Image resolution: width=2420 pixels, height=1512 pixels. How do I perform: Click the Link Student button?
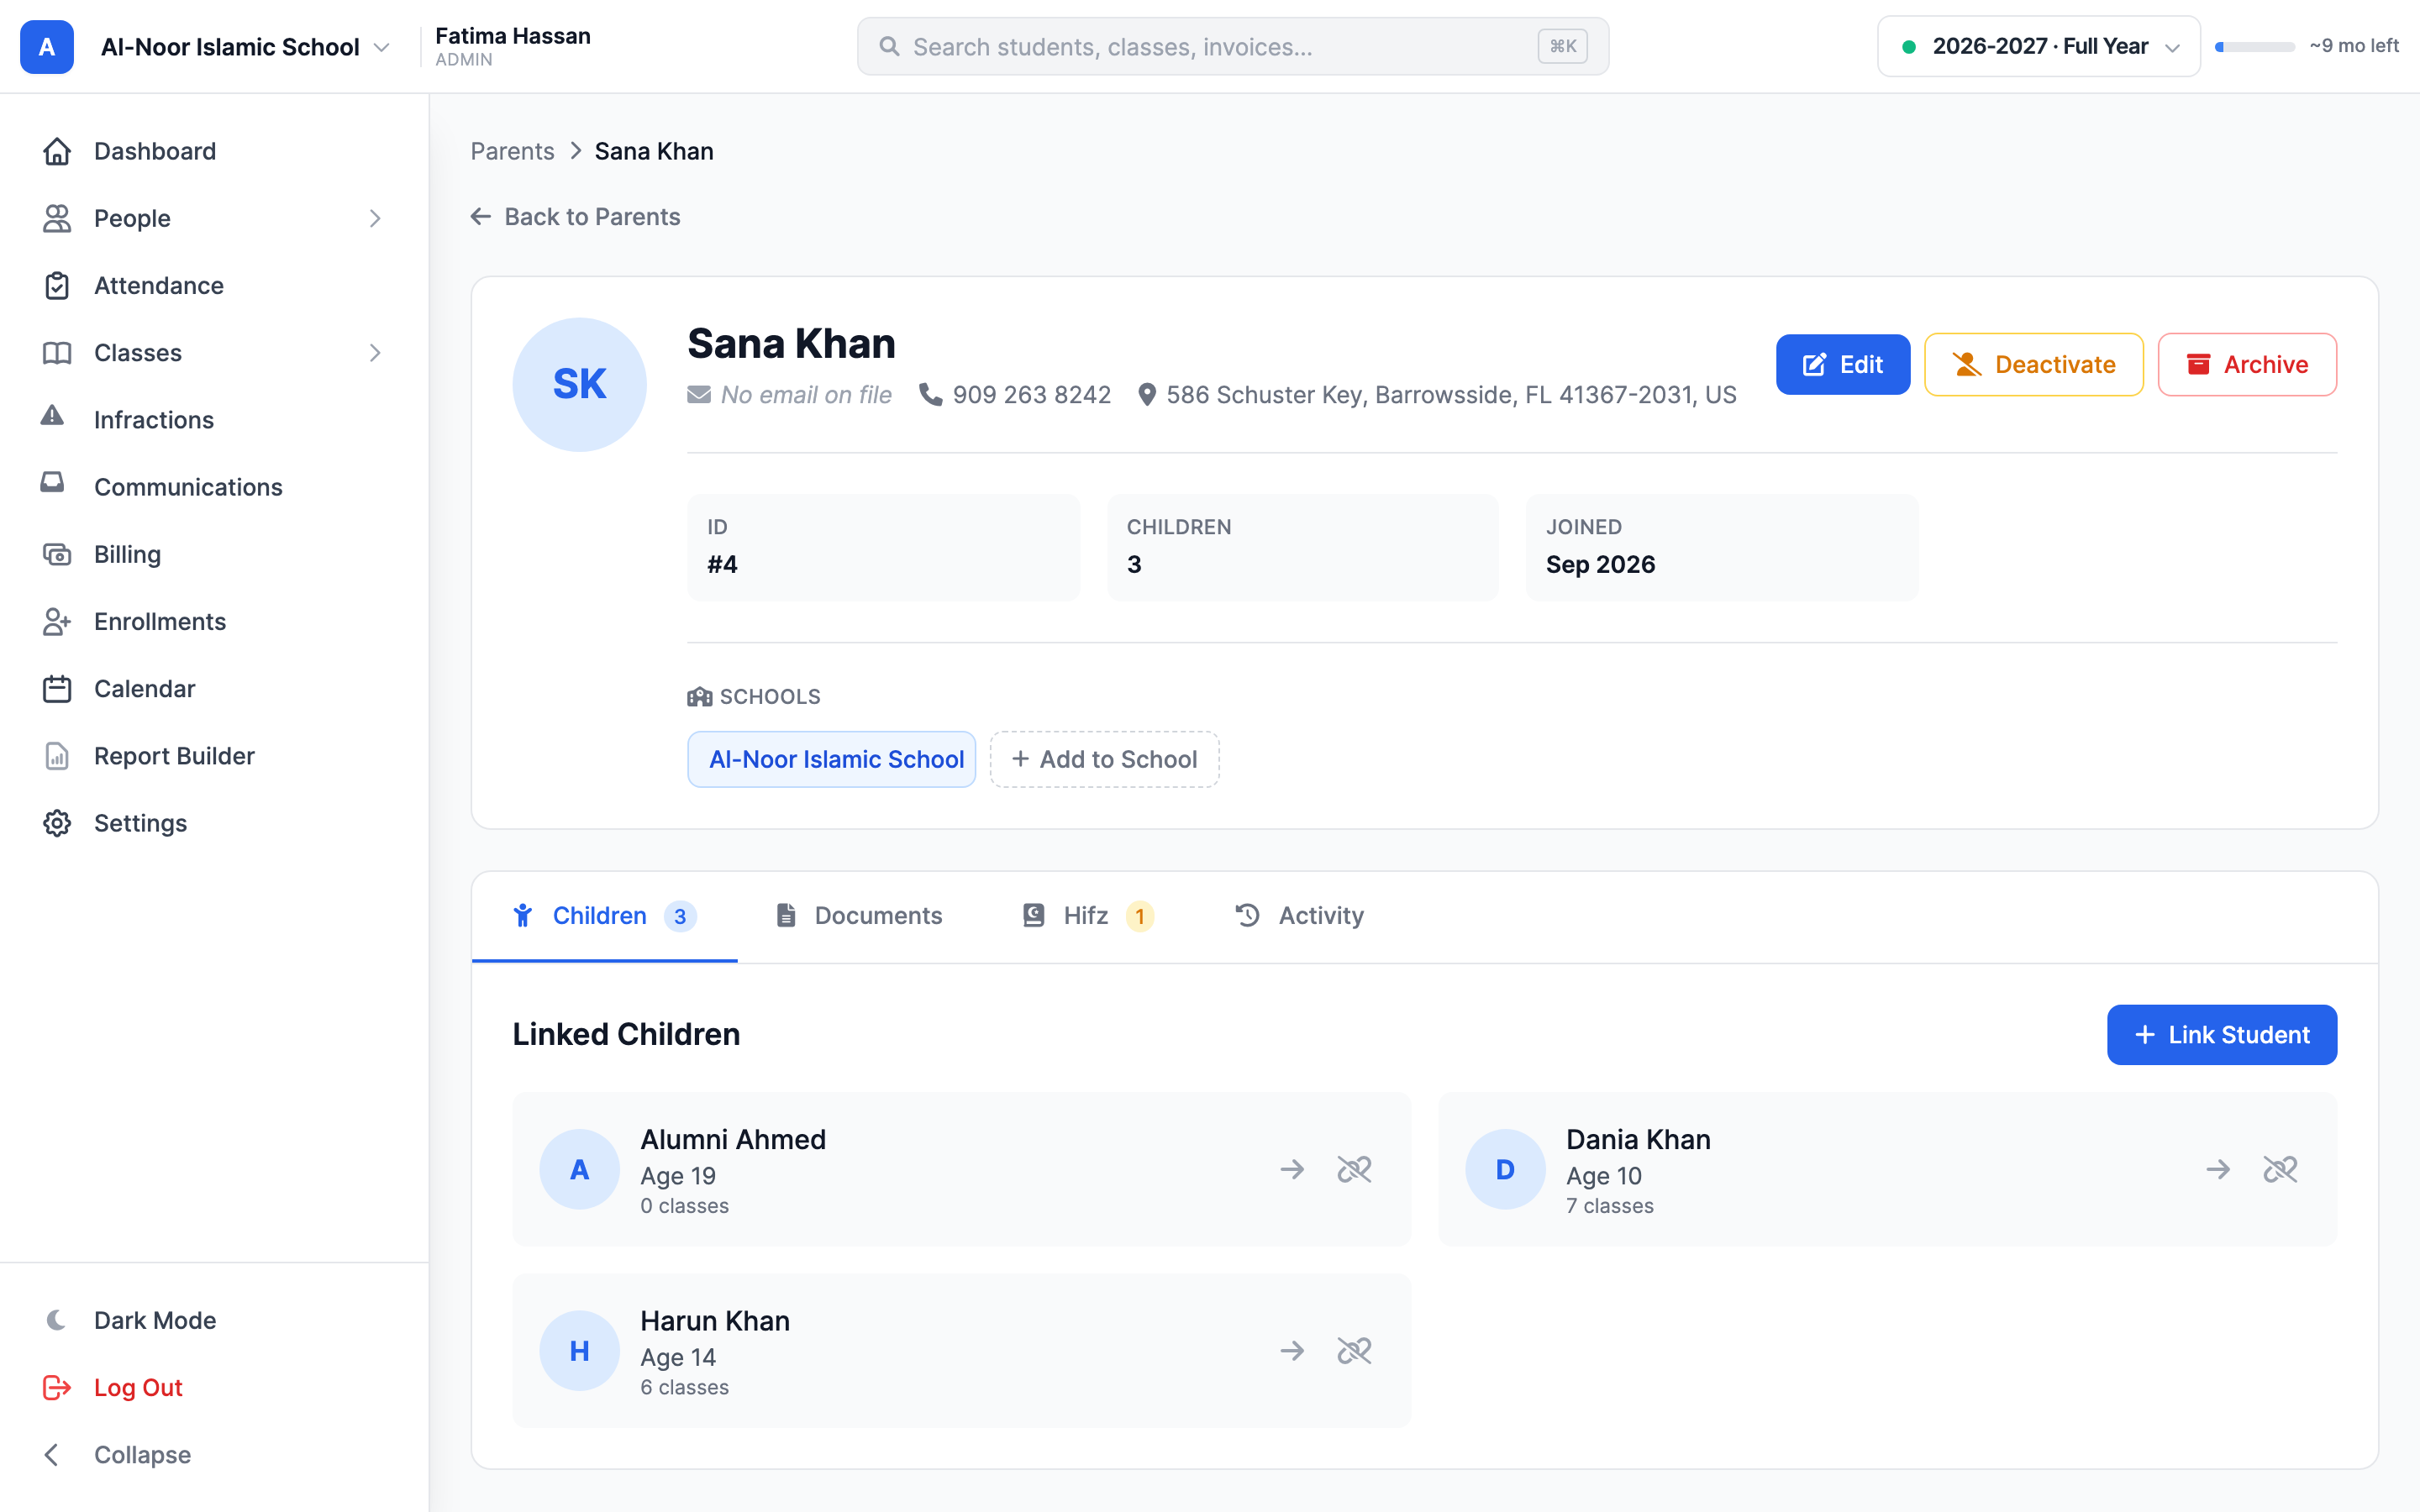tap(2221, 1035)
